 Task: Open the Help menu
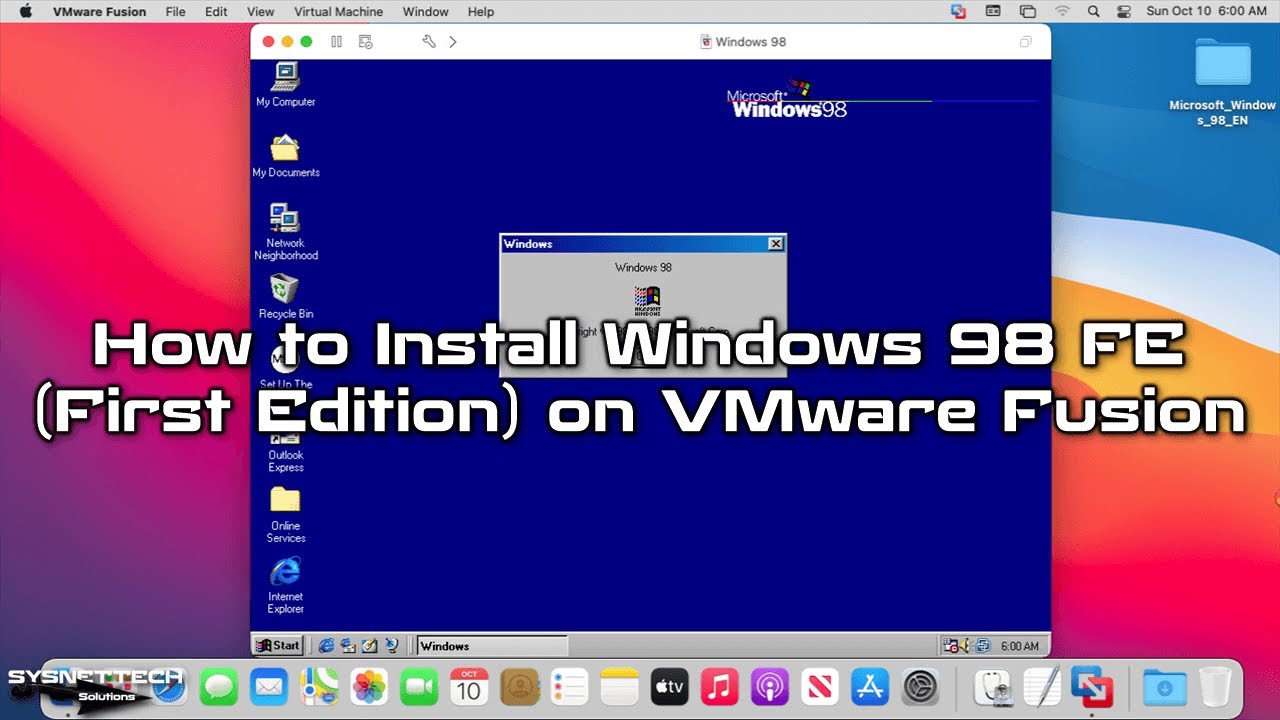(481, 11)
